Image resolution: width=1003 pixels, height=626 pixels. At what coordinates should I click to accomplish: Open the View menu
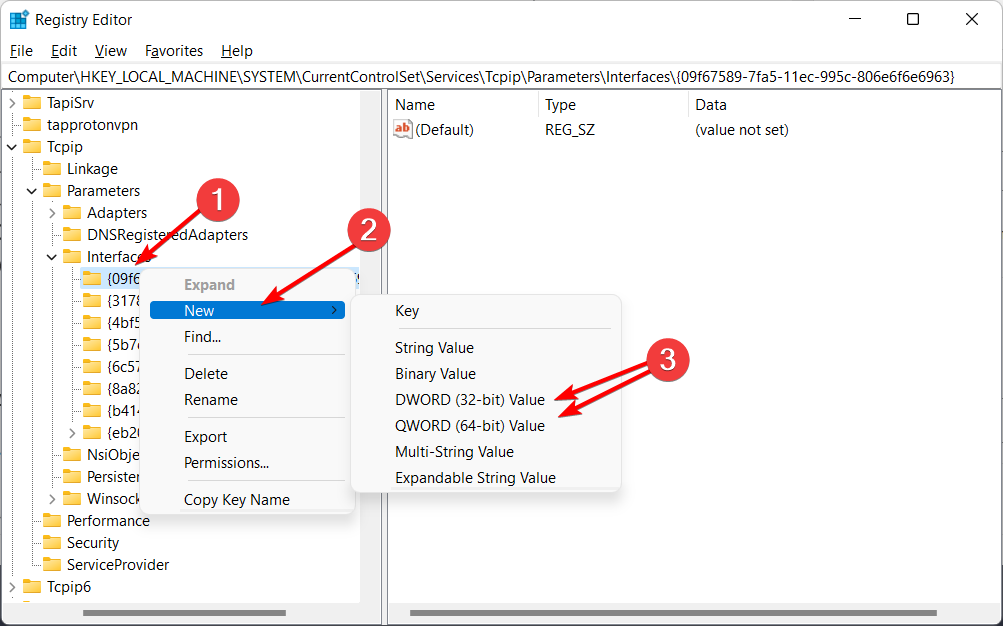[x=109, y=50]
